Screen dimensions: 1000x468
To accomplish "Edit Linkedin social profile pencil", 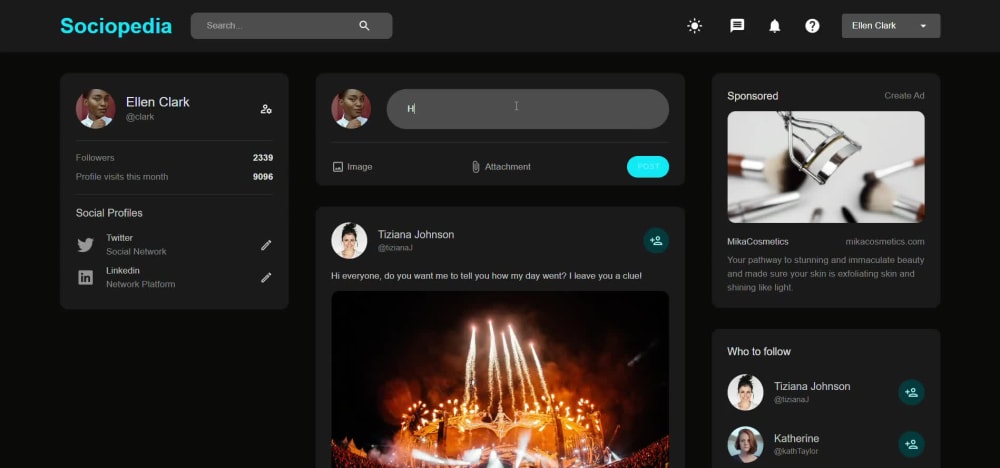I will click(266, 277).
